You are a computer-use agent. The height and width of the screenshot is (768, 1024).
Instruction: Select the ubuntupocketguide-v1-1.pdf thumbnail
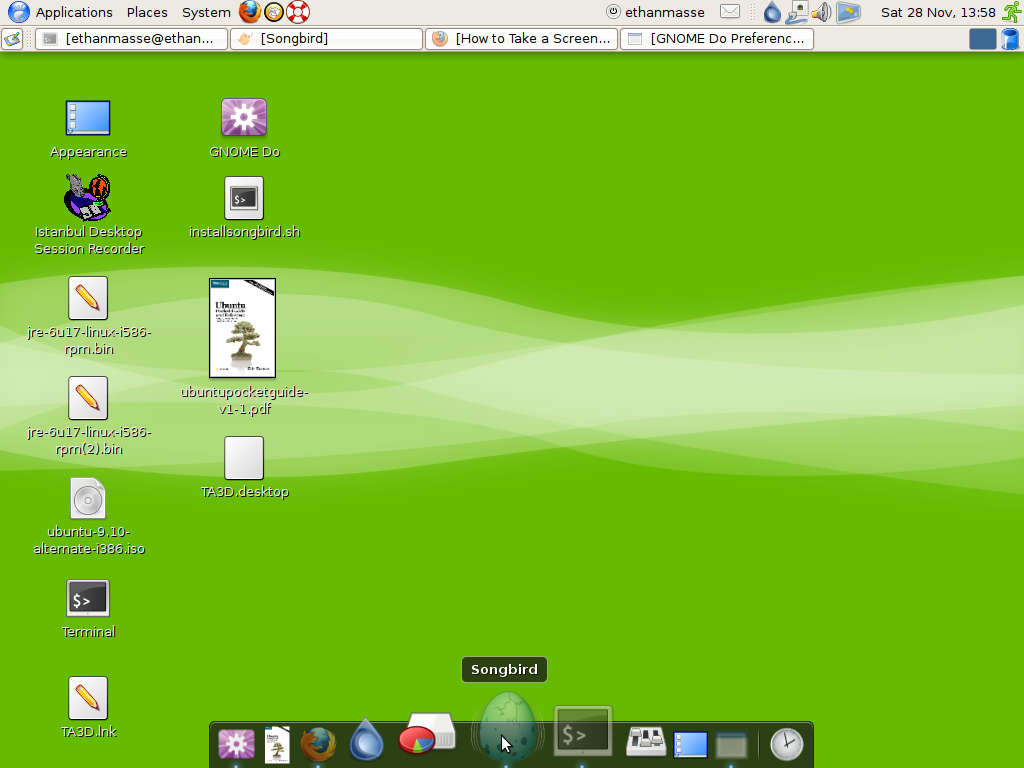click(243, 327)
